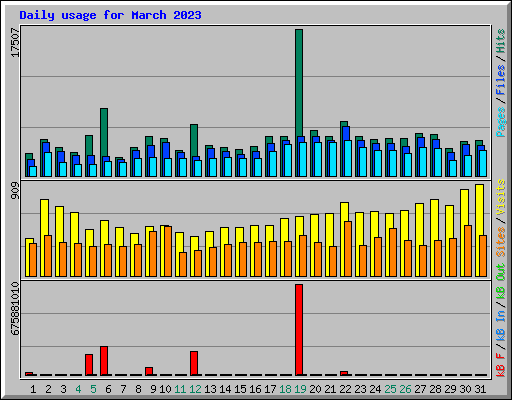Click the red kB bar for day 12
The width and height of the screenshot is (512, 400).
(x=194, y=363)
